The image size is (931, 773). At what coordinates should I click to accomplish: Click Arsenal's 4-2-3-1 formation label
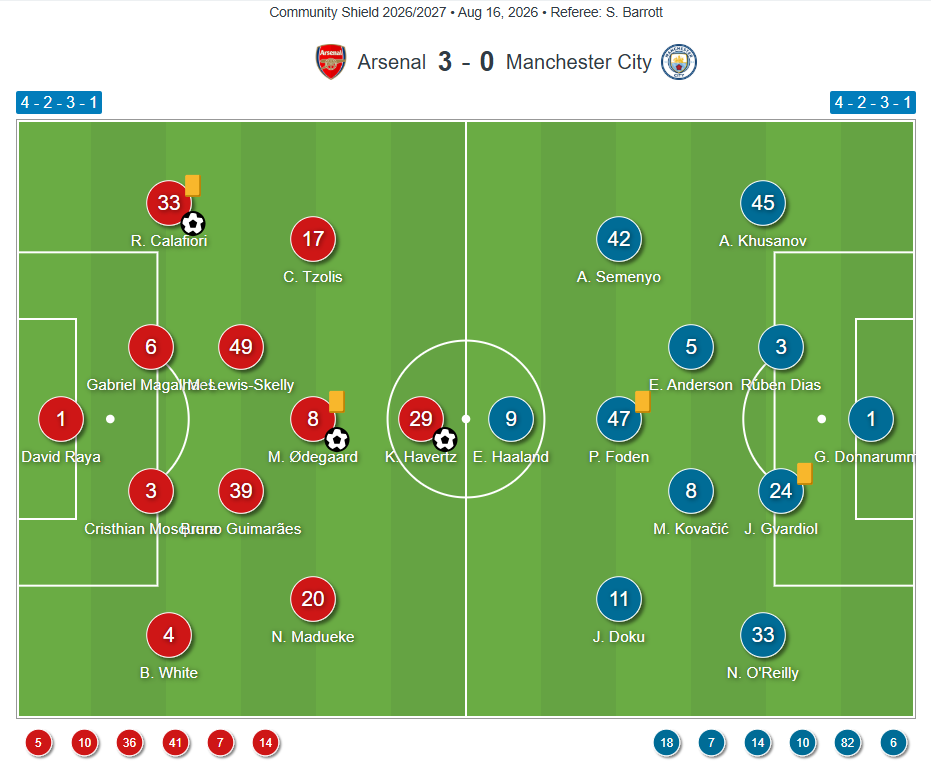(x=59, y=102)
